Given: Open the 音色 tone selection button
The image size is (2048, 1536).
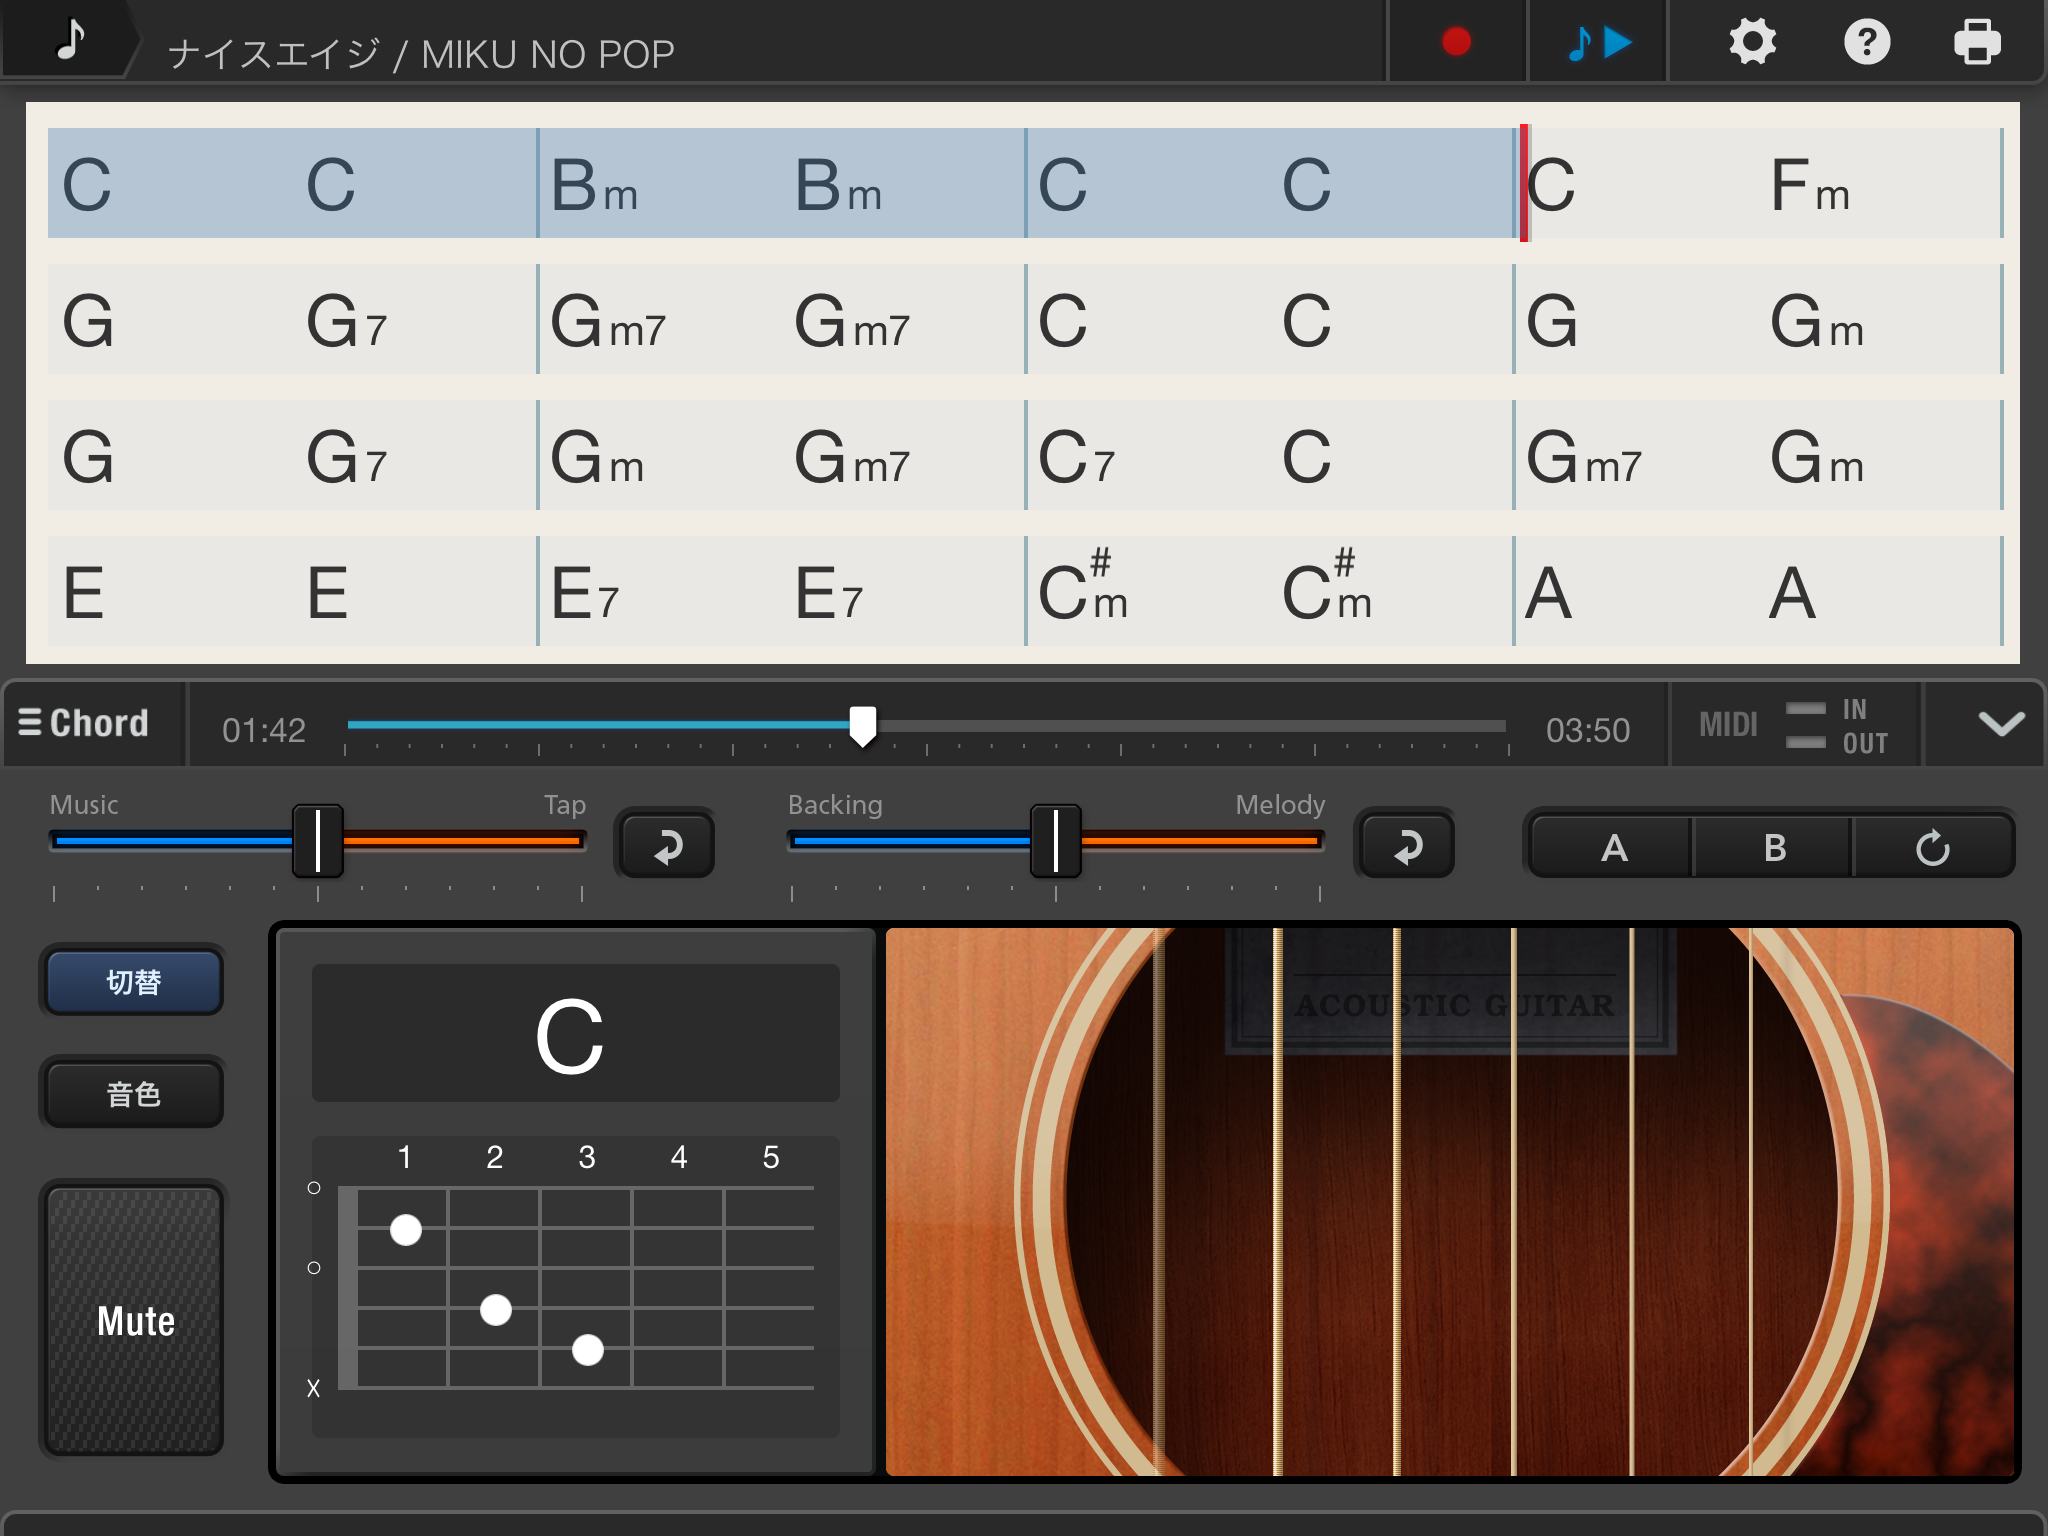Looking at the screenshot, I should click(133, 1094).
